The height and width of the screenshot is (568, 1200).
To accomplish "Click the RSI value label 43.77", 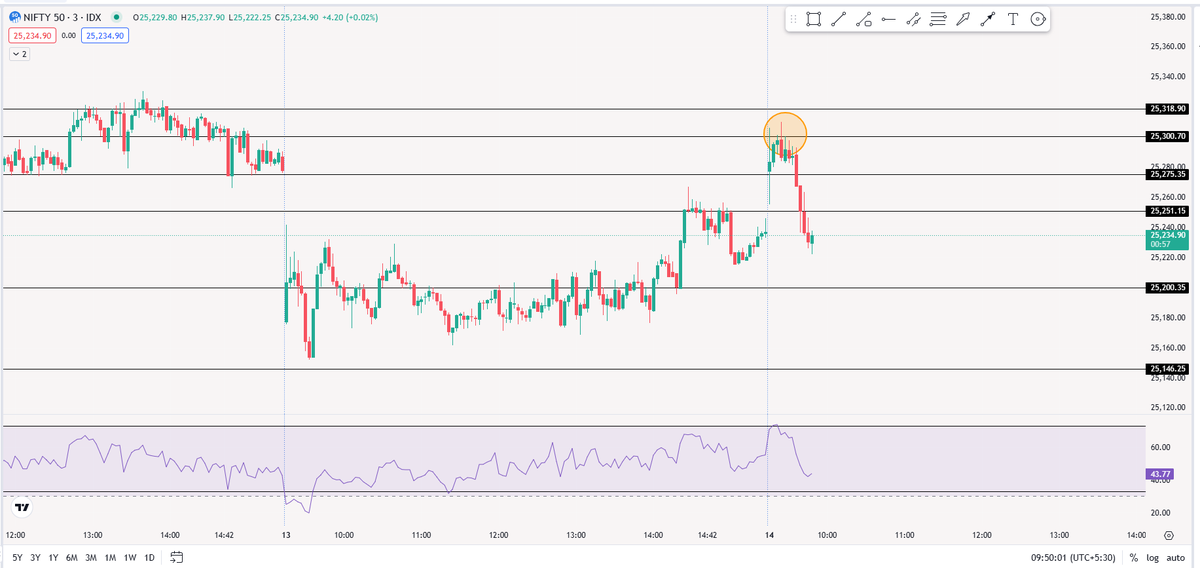I will tap(1160, 474).
